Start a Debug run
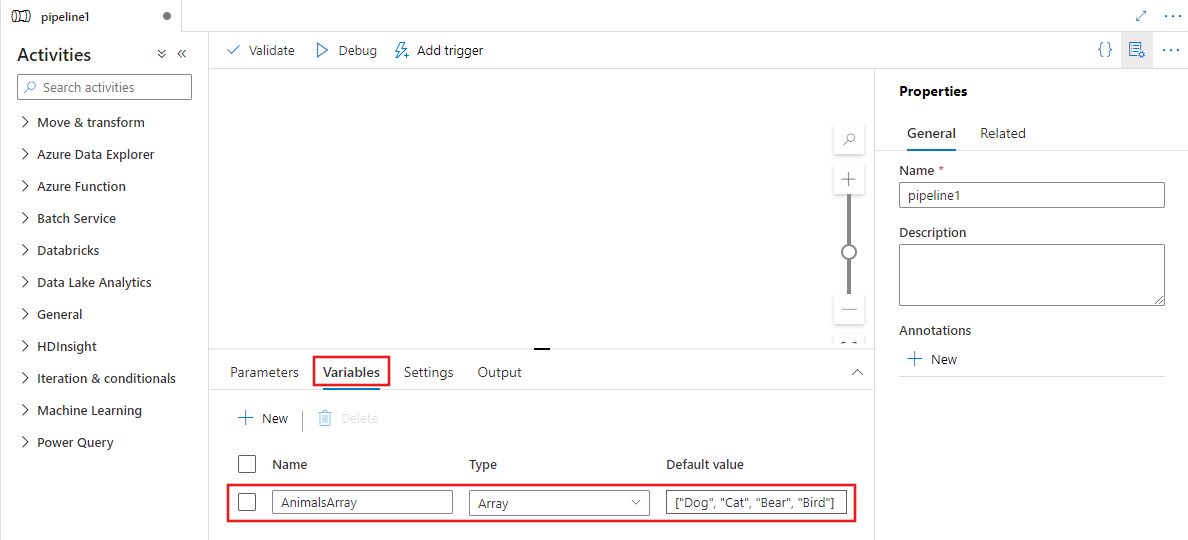Viewport: 1188px width, 540px height. coord(345,51)
